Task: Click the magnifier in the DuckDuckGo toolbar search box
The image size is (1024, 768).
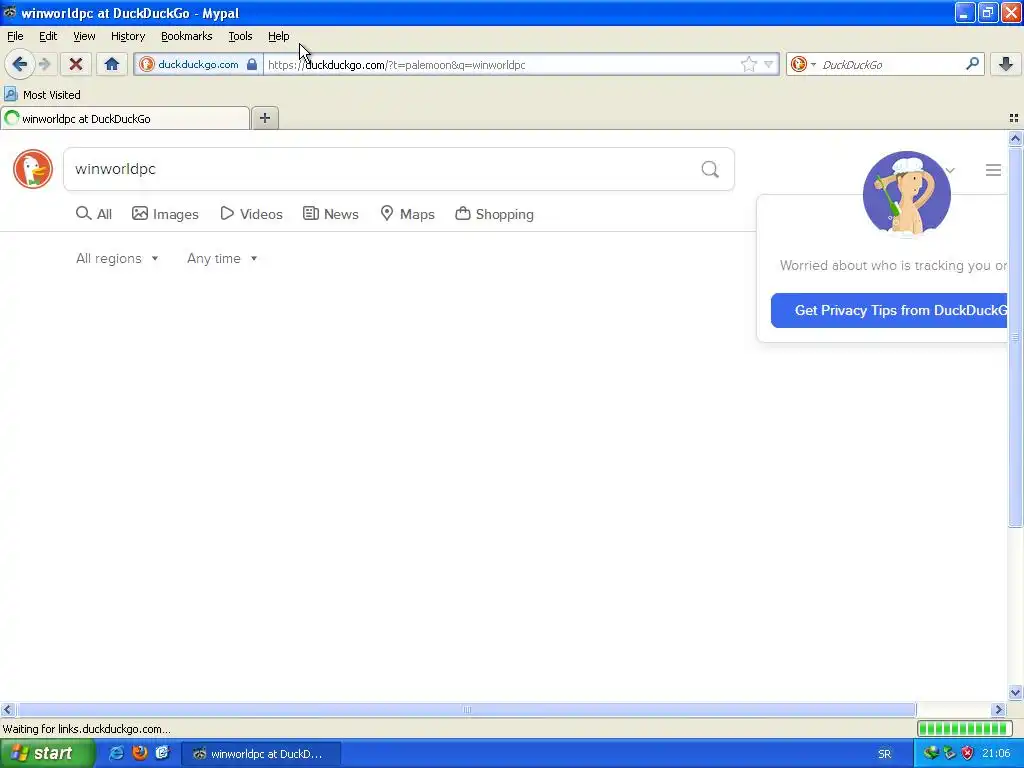Action: coord(972,64)
